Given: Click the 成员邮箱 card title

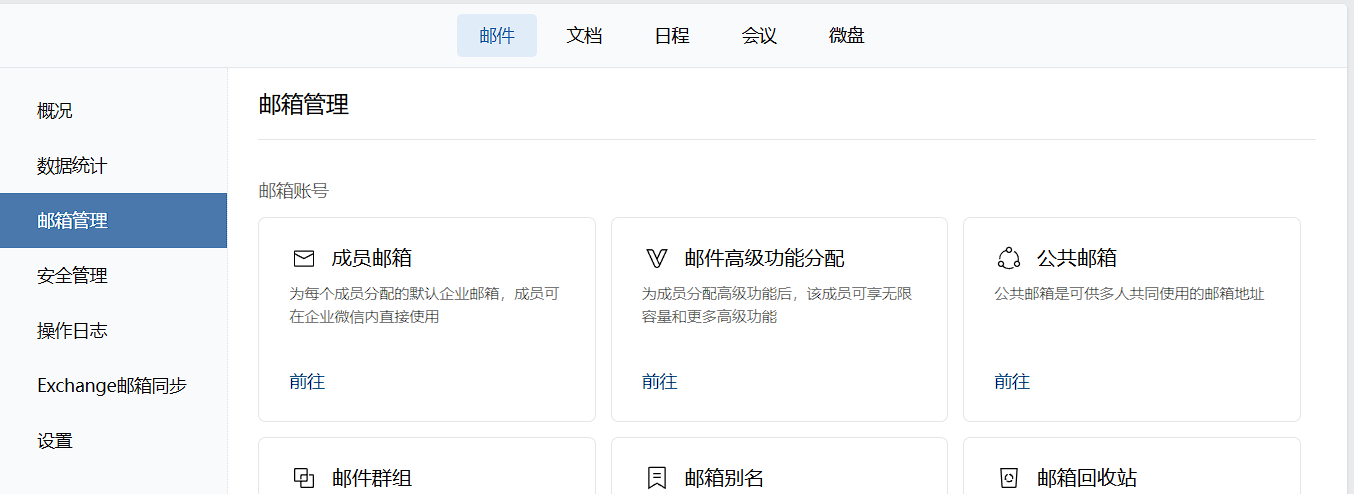Looking at the screenshot, I should [x=372, y=259].
